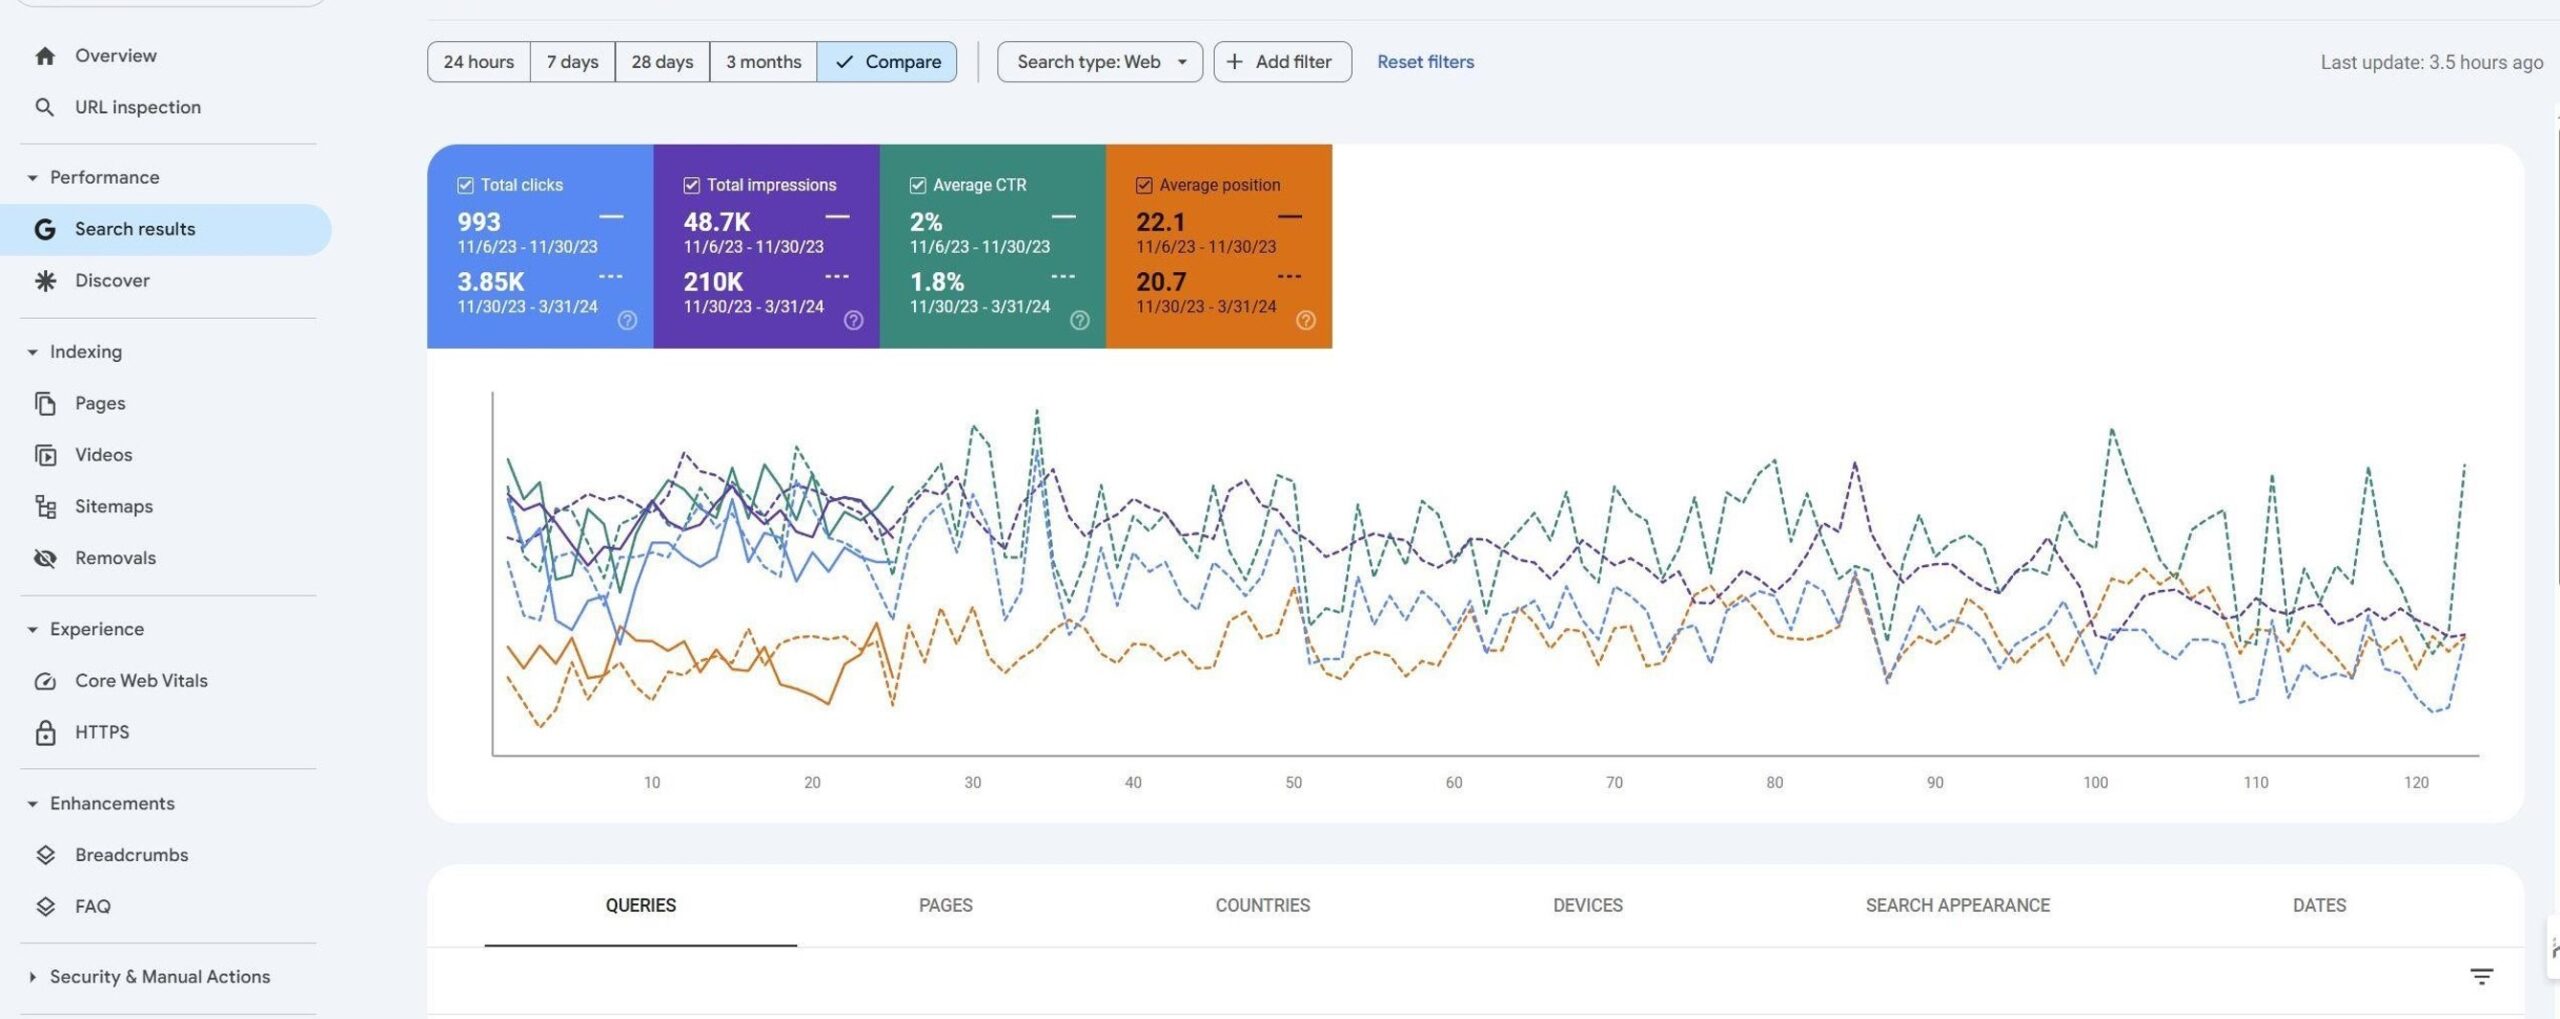Open the table filter icon
The width and height of the screenshot is (2560, 1019).
pos(2481,976)
